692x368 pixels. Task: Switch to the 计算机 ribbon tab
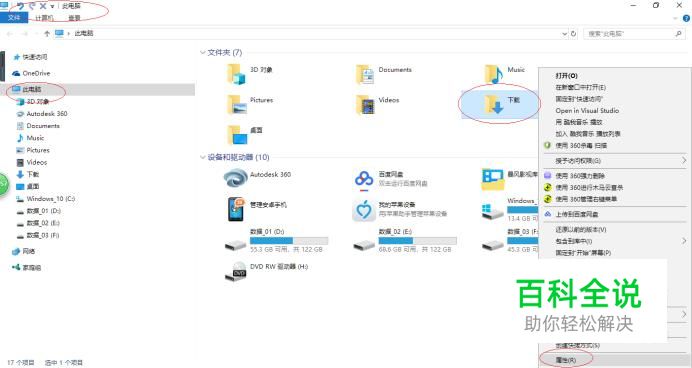(44, 18)
